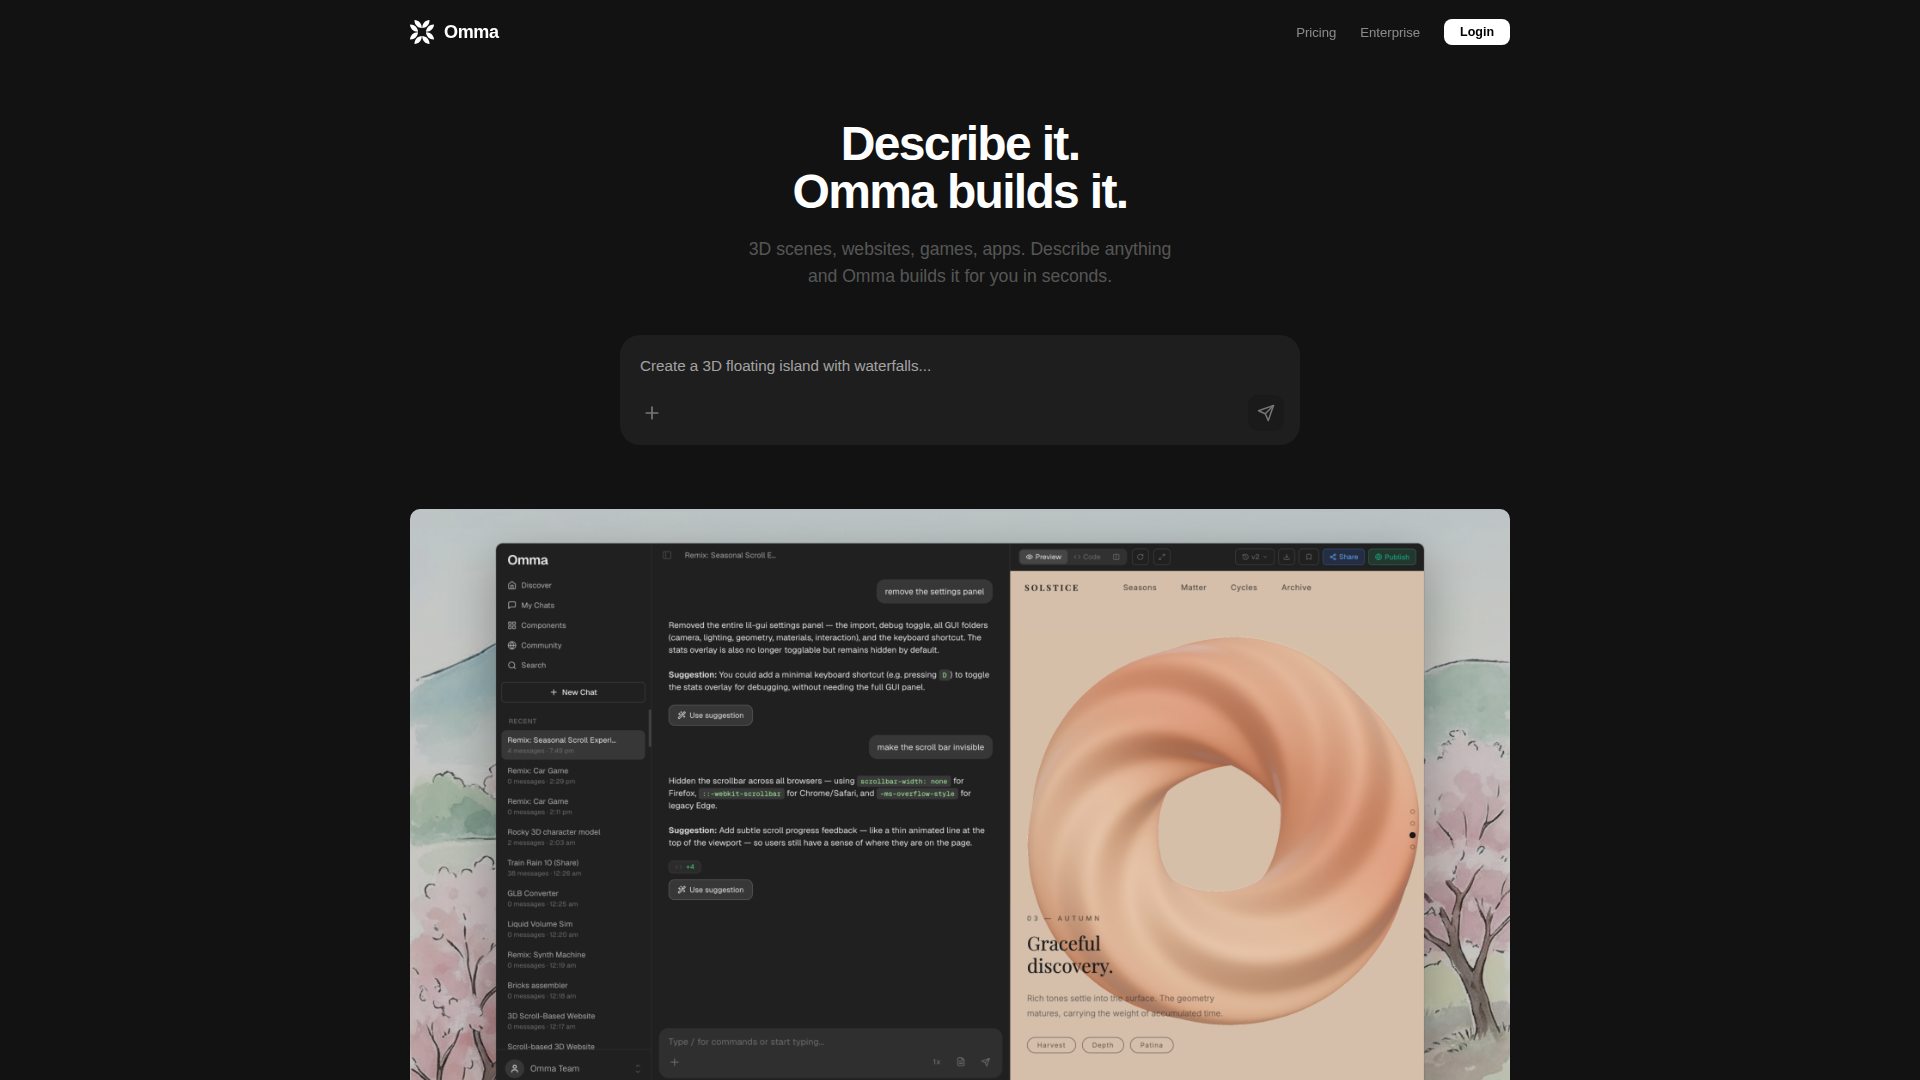The width and height of the screenshot is (1920, 1080).
Task: Send the chat message with the paper plane icon
Action: [x=985, y=1062]
